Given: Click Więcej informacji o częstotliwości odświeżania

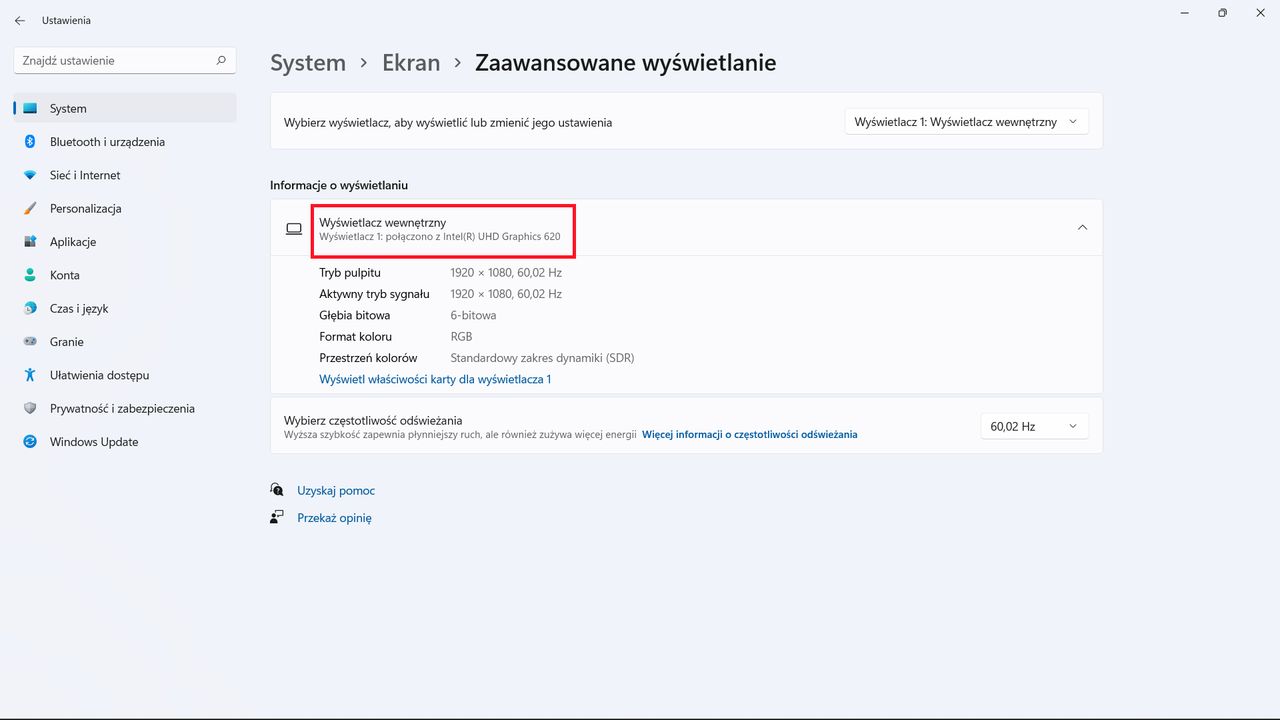Looking at the screenshot, I should tap(749, 434).
